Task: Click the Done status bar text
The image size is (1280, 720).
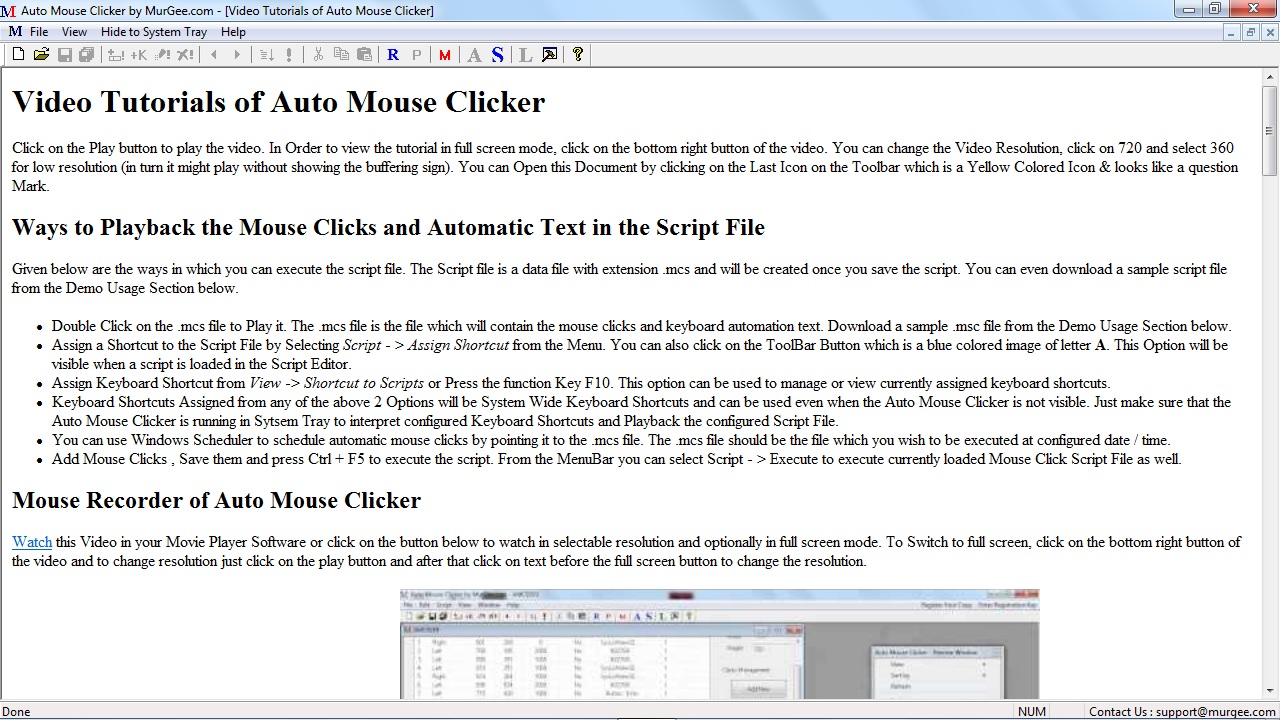Action: (17, 712)
